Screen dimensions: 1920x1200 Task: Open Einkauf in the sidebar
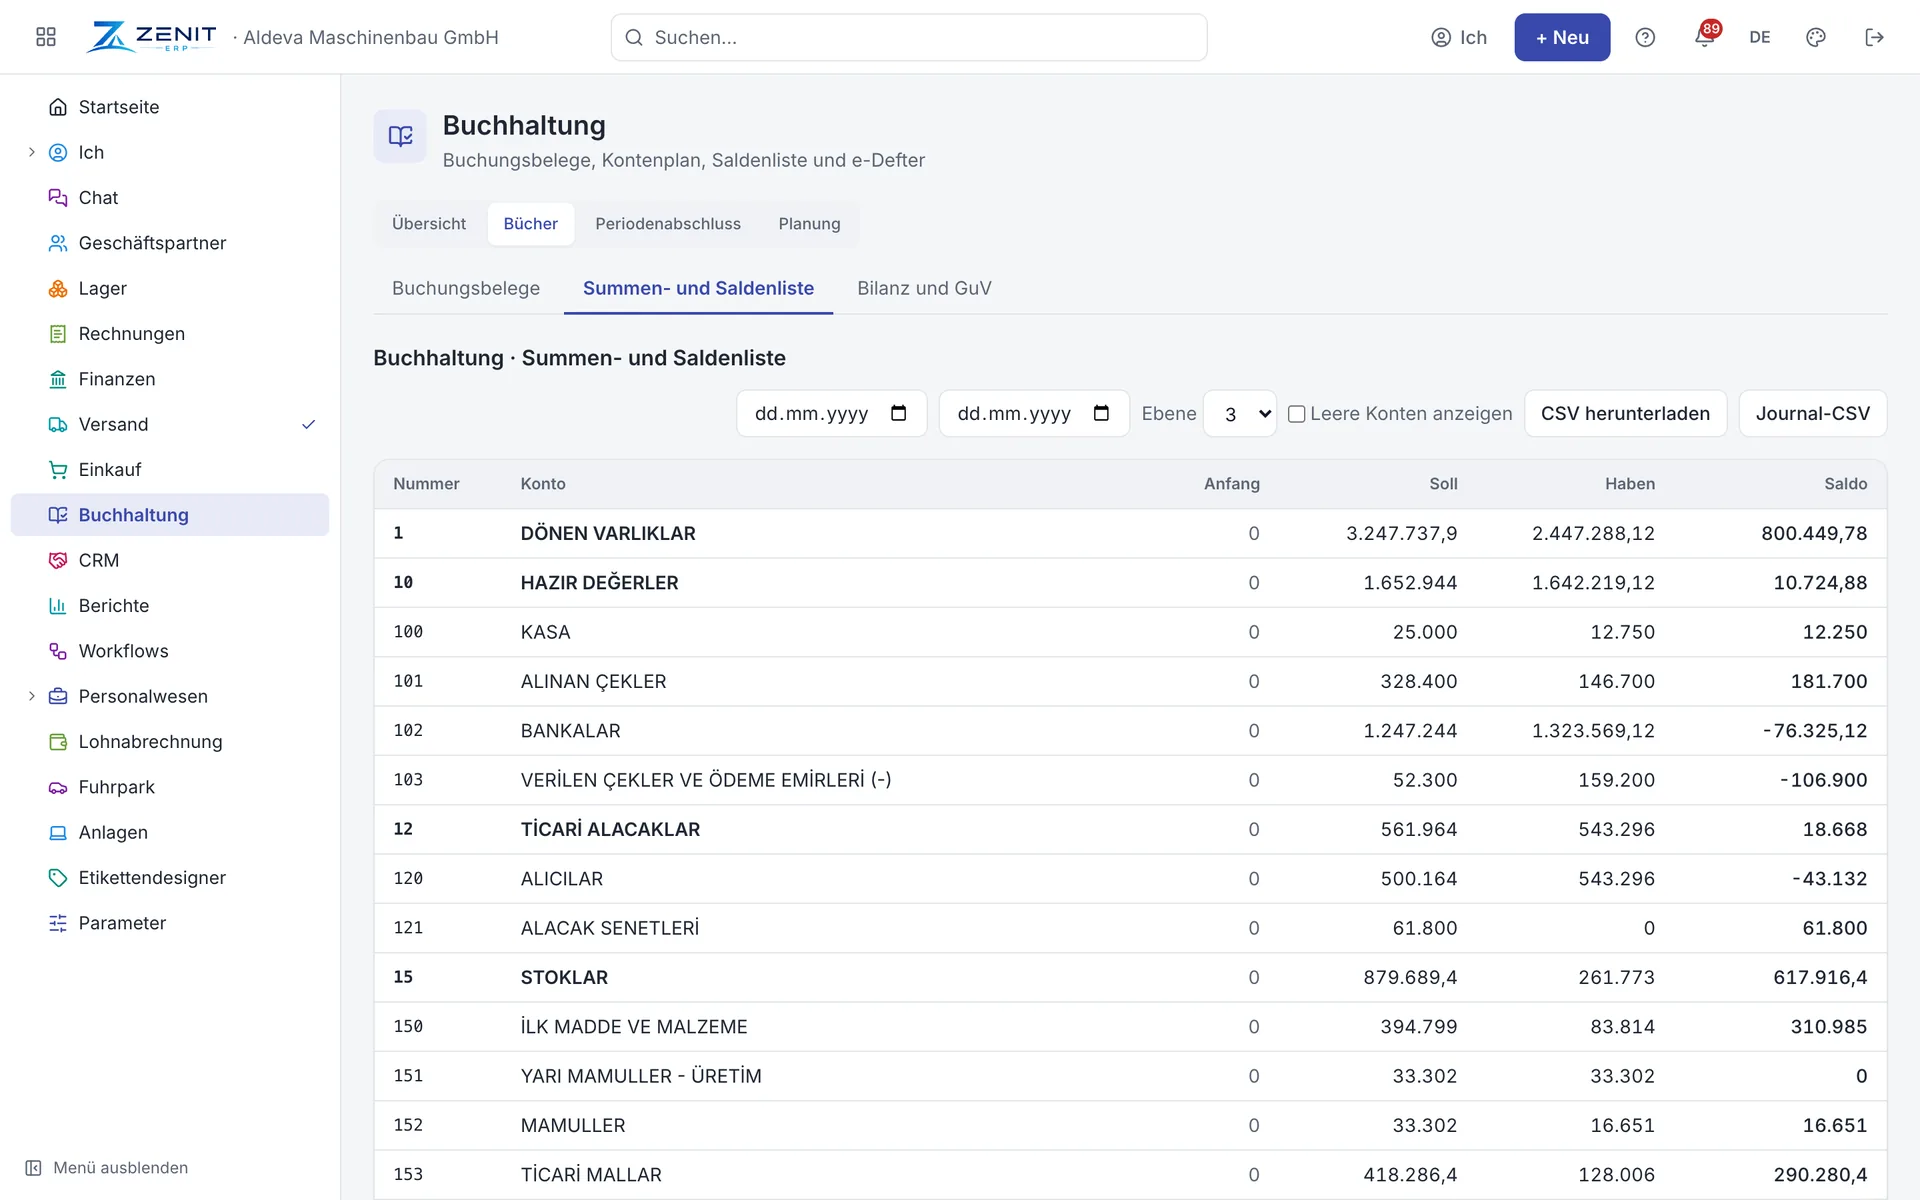(170, 470)
